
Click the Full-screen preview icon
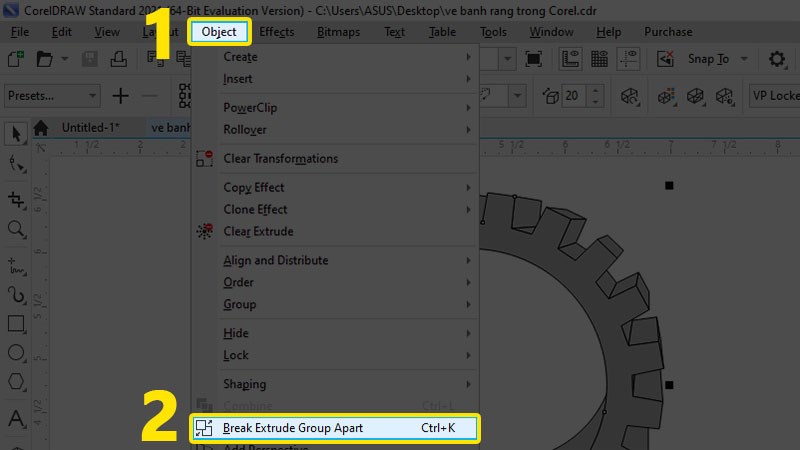pyautogui.click(x=533, y=59)
